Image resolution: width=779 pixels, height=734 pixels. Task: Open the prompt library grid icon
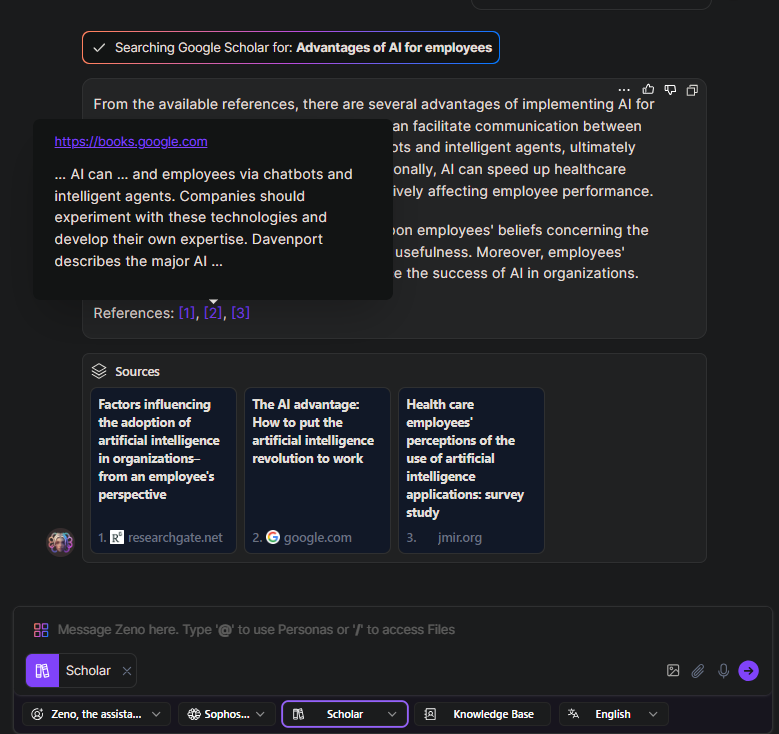41,630
